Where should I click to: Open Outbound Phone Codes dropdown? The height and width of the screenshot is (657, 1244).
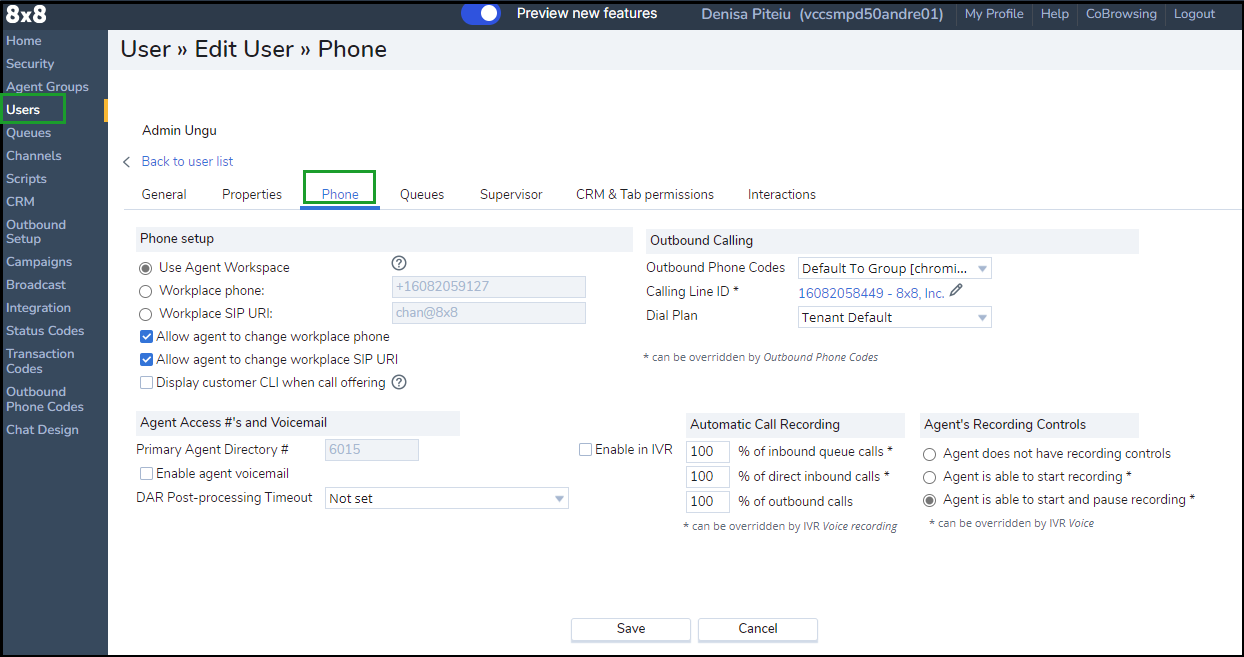click(895, 268)
